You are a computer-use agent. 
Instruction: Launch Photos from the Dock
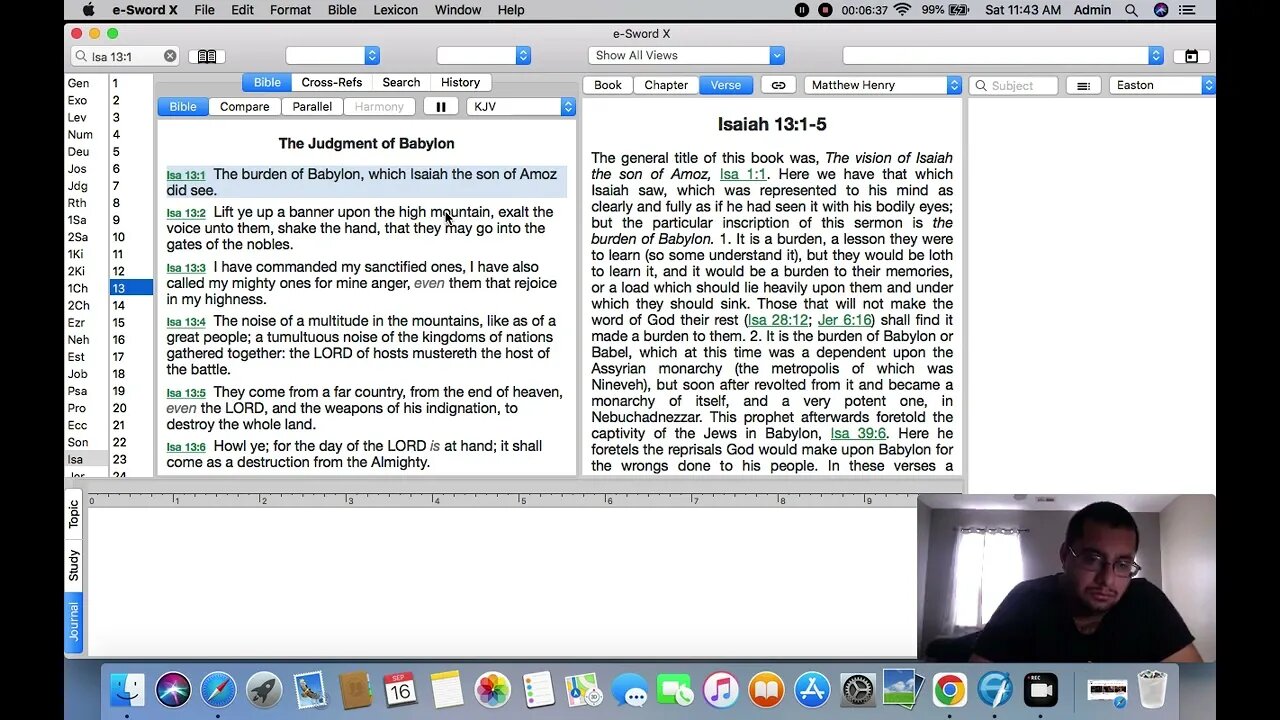492,690
